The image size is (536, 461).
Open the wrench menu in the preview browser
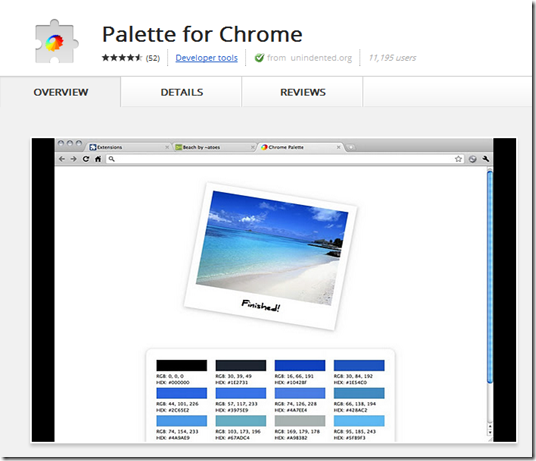pos(485,159)
